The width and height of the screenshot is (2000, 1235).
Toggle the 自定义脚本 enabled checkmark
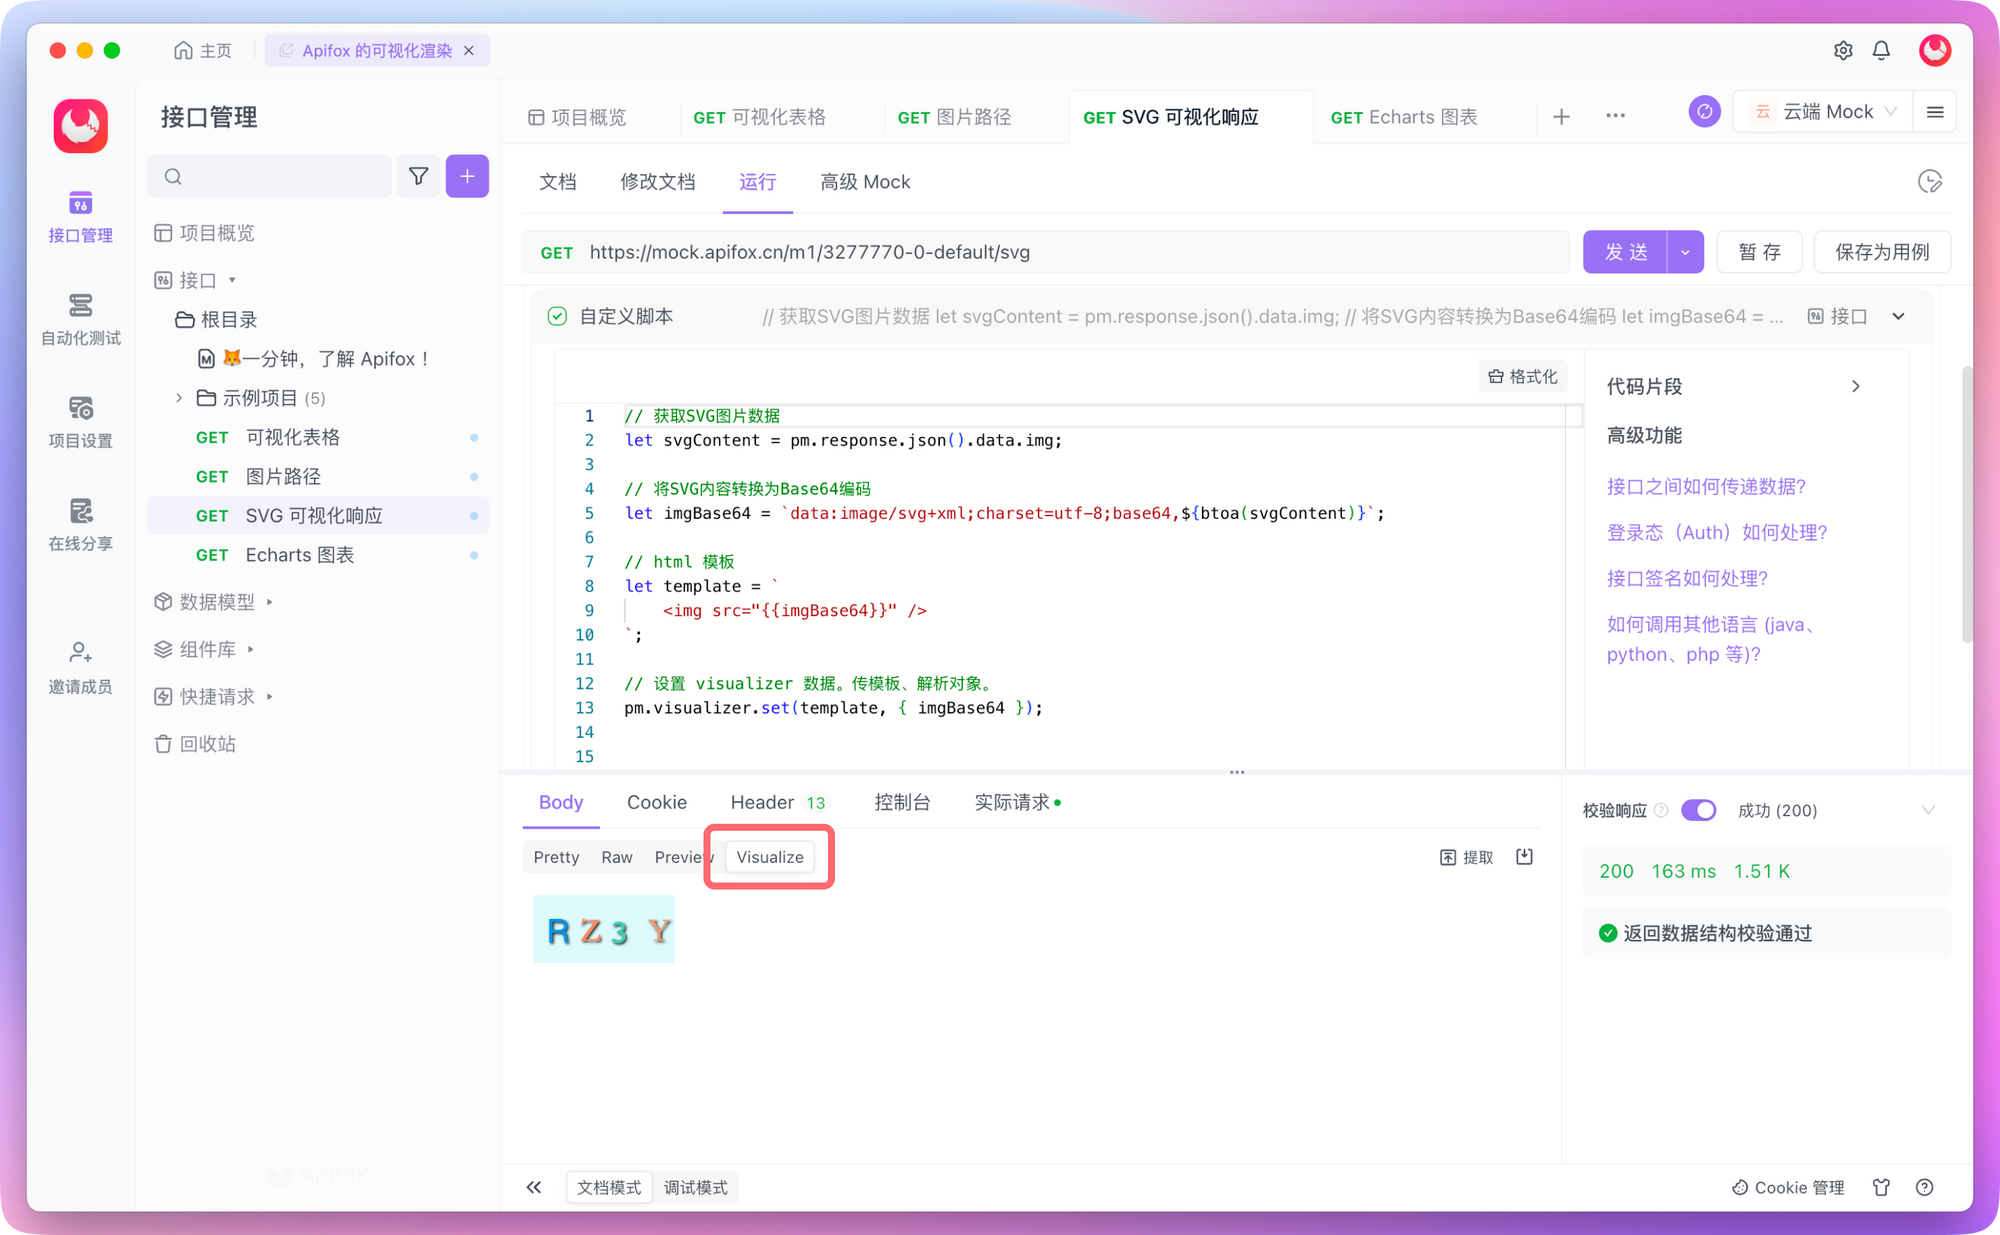[x=557, y=316]
